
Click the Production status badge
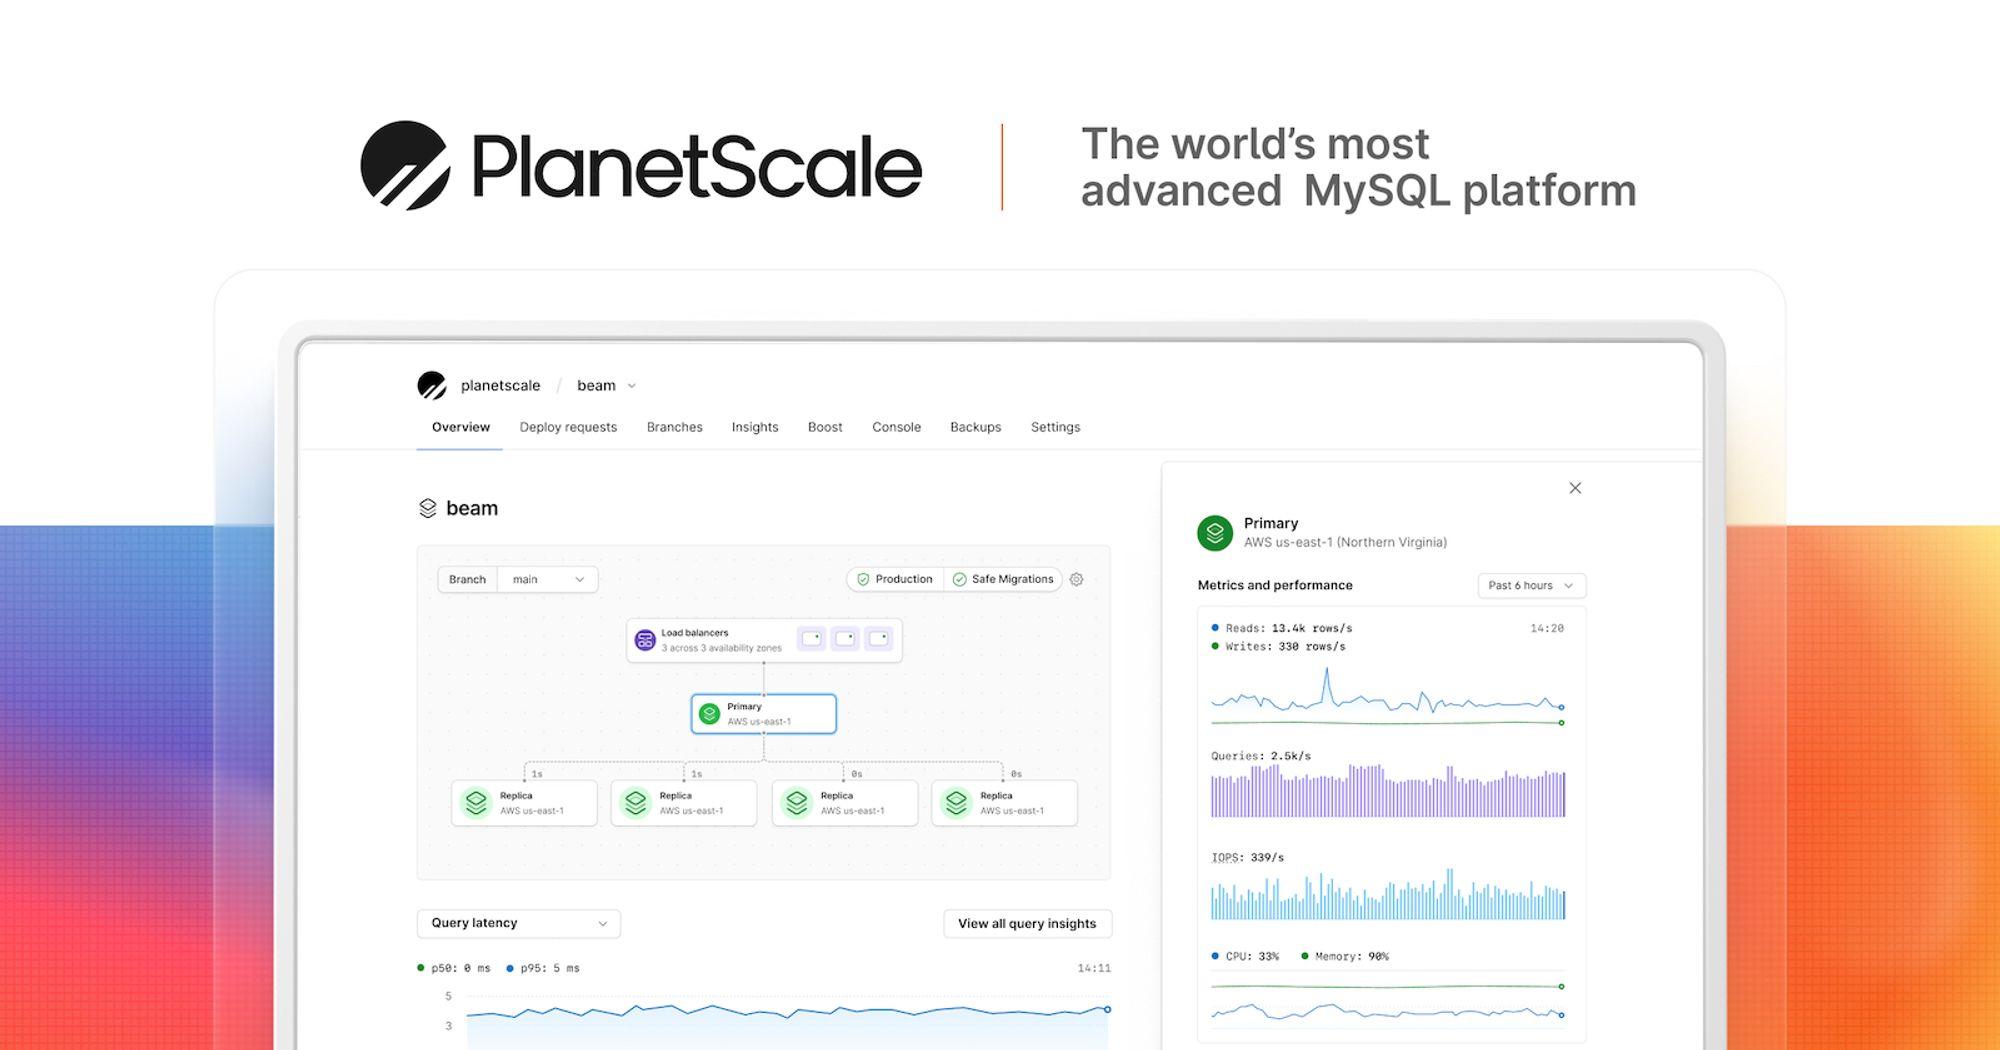click(895, 579)
